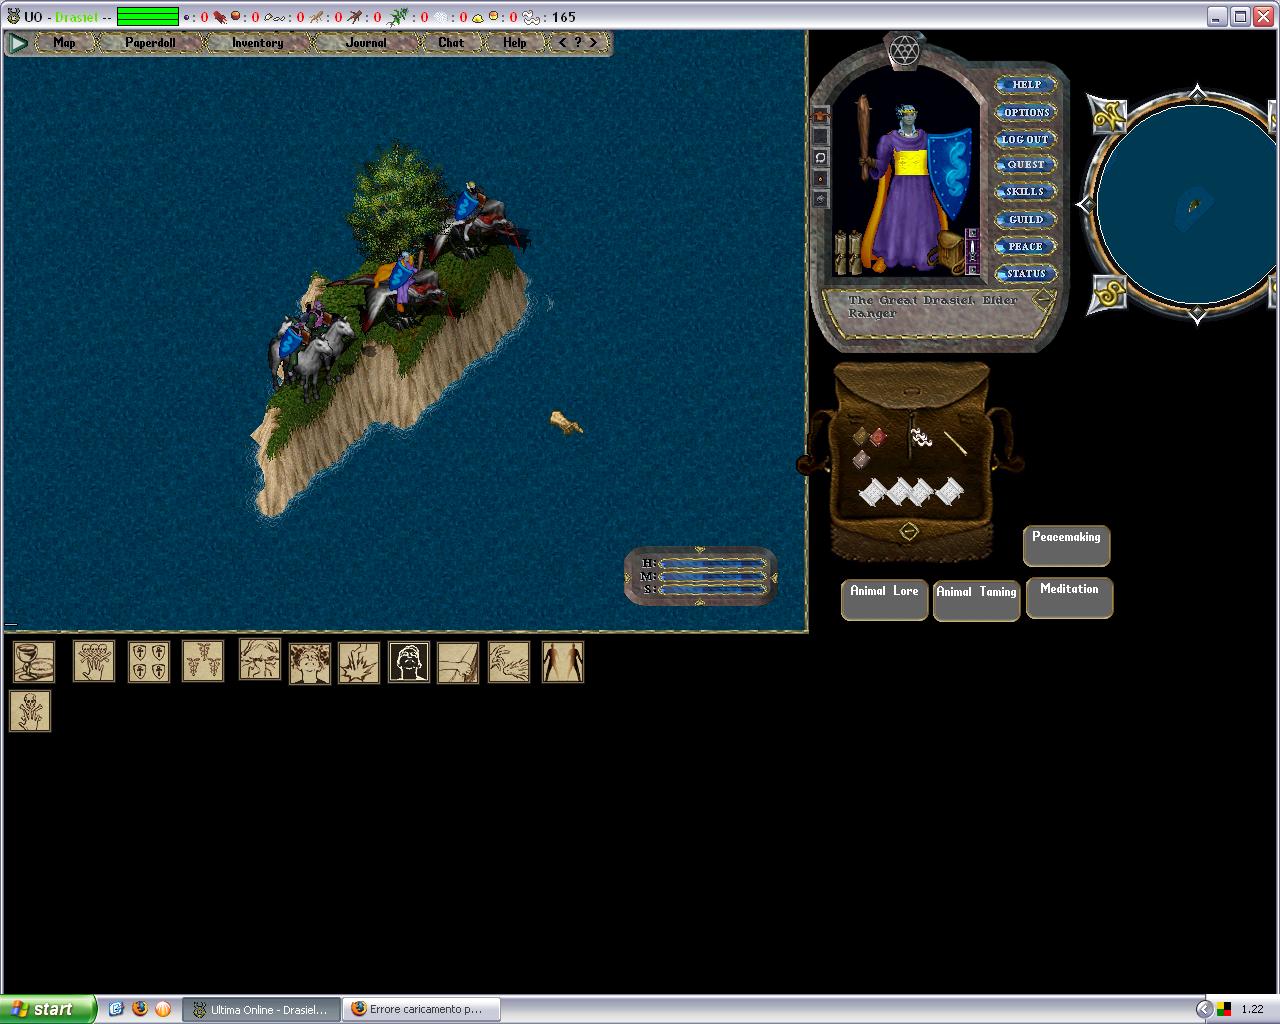Use the Animal Taming skill button
Viewport: 1280px width, 1024px height.
[977, 601]
